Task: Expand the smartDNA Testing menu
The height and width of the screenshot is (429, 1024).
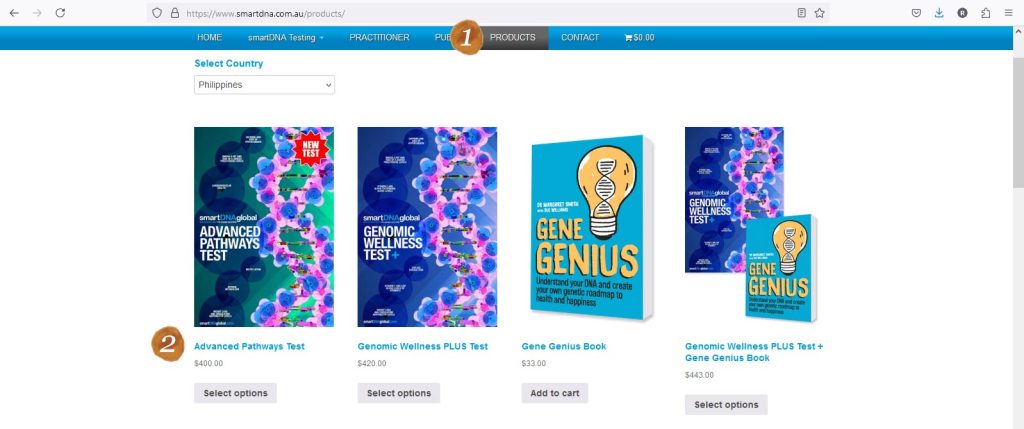Action: (x=286, y=38)
